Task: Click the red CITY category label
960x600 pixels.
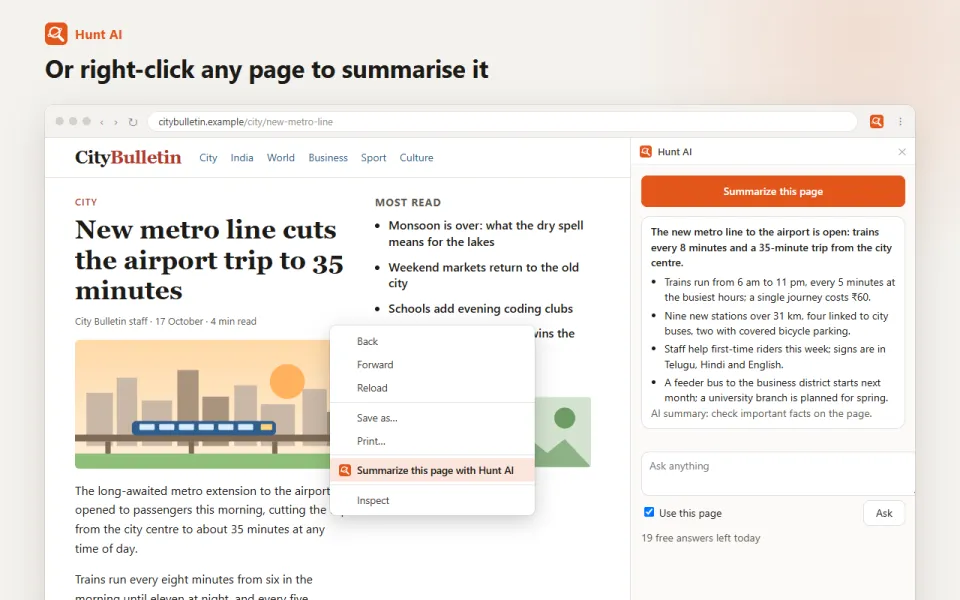Action: tap(86, 202)
